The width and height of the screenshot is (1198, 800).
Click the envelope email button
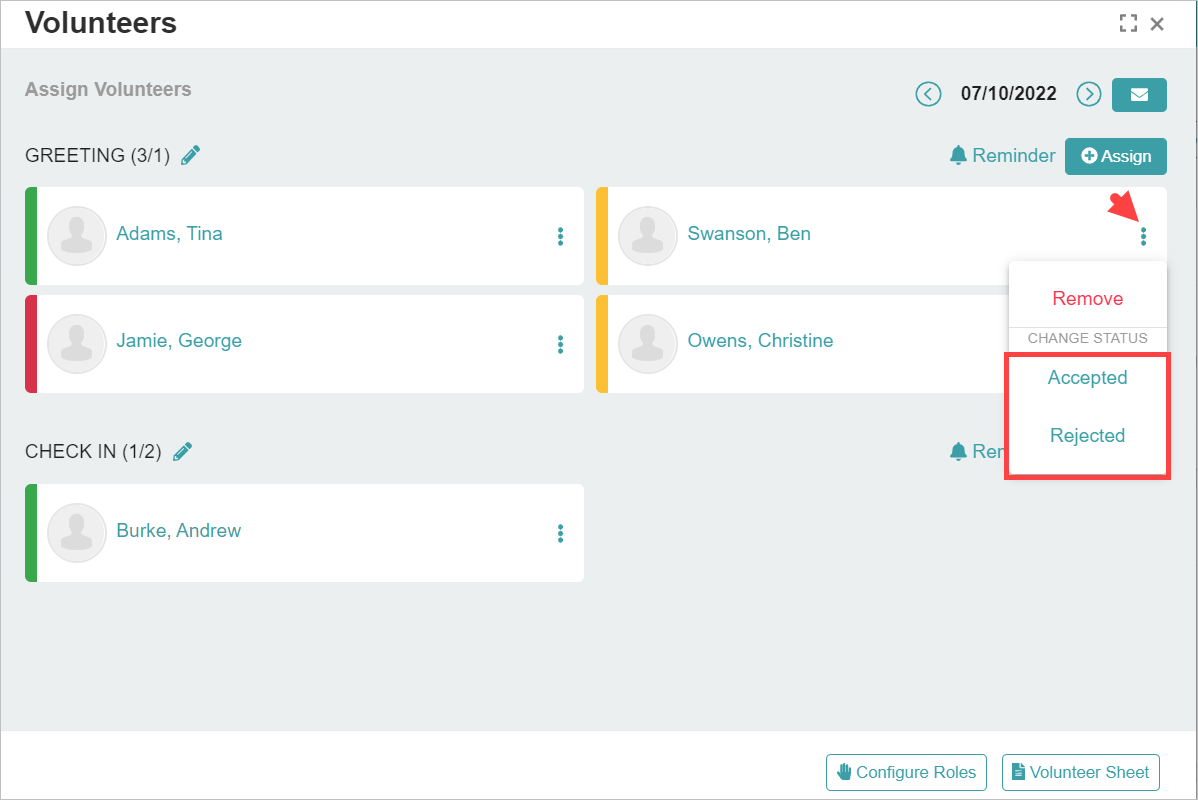pyautogui.click(x=1139, y=94)
